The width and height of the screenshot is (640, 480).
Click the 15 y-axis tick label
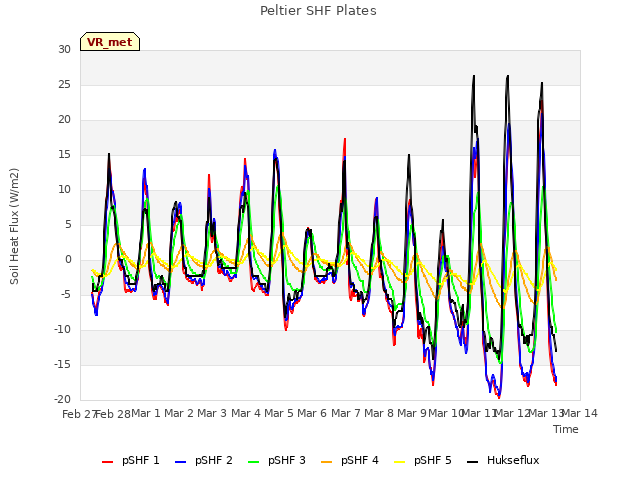tap(64, 155)
